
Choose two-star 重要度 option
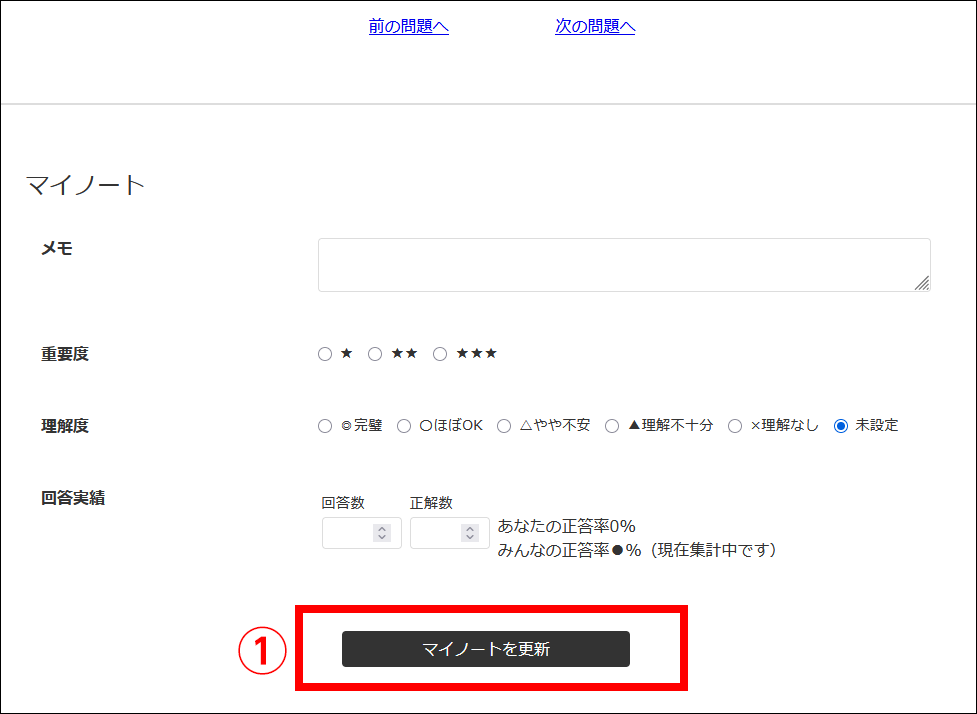click(x=375, y=354)
